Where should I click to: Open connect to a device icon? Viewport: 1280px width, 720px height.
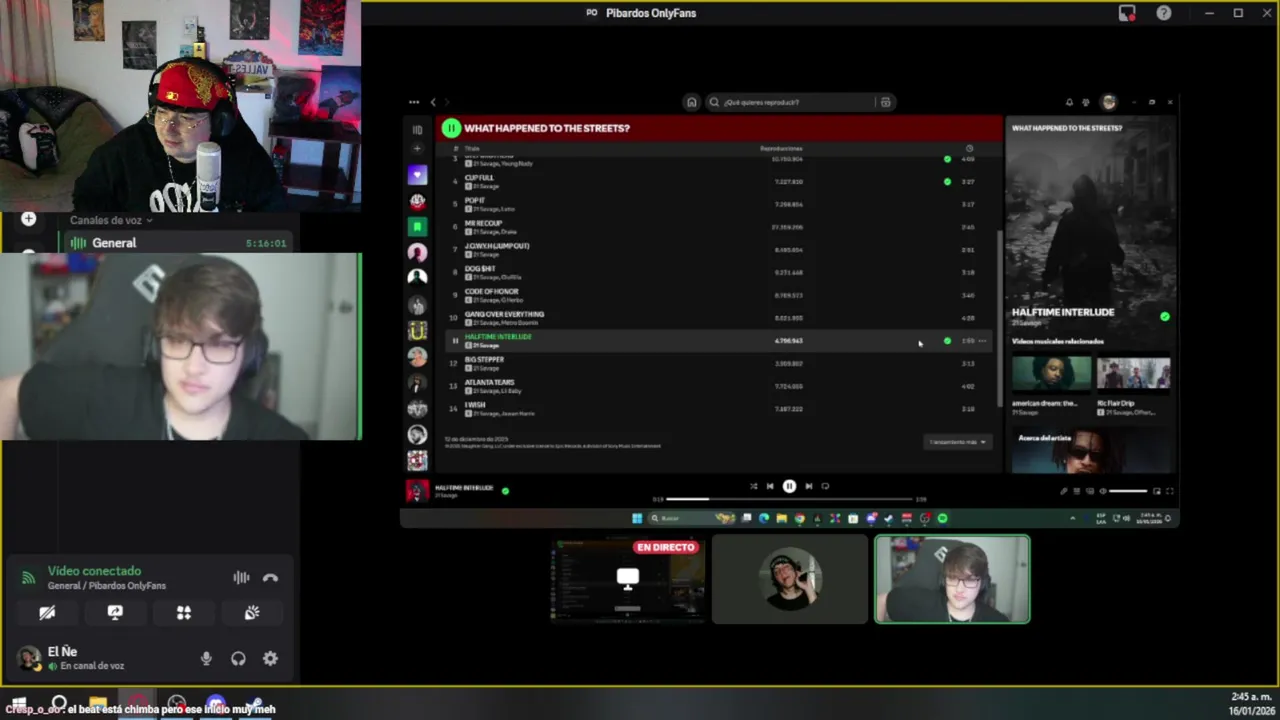[x=1090, y=491]
